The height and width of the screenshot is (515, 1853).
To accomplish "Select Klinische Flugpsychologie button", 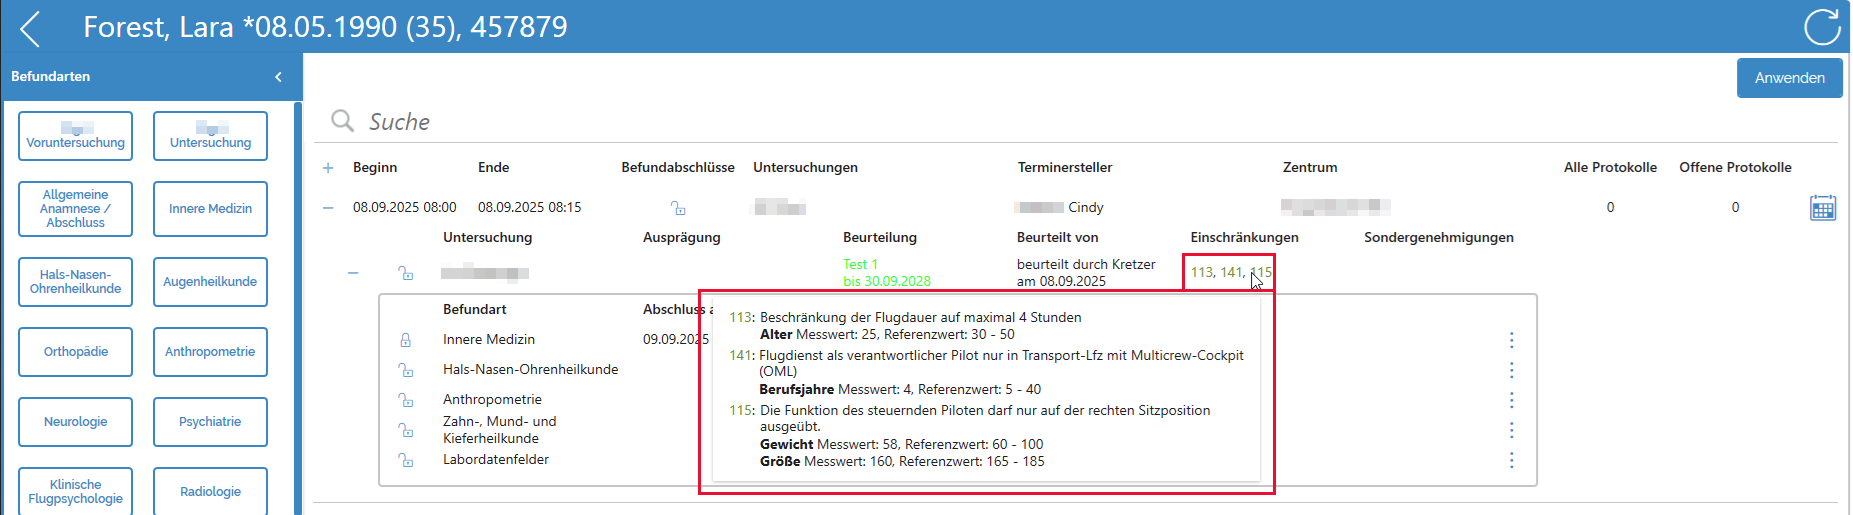I will [75, 491].
